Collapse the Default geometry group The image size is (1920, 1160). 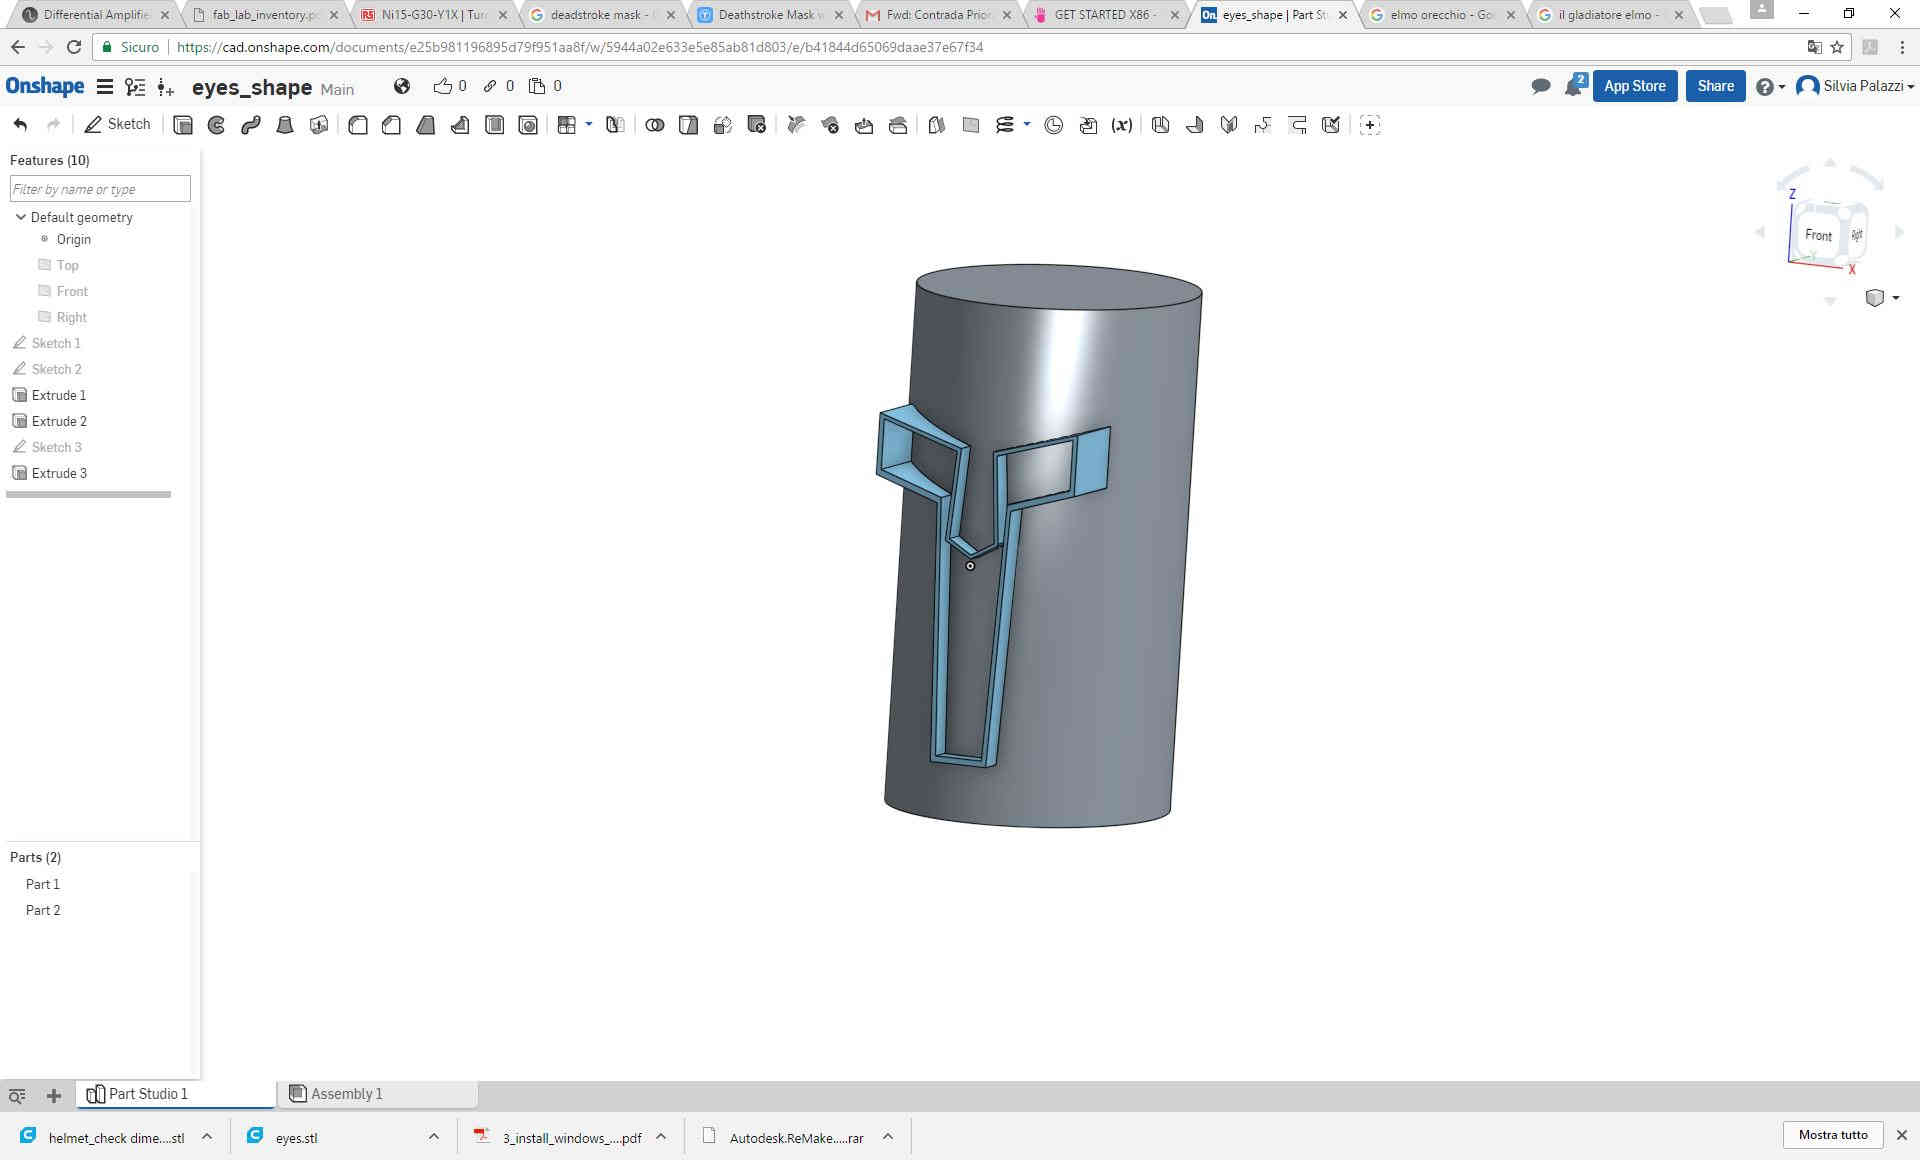(x=21, y=217)
